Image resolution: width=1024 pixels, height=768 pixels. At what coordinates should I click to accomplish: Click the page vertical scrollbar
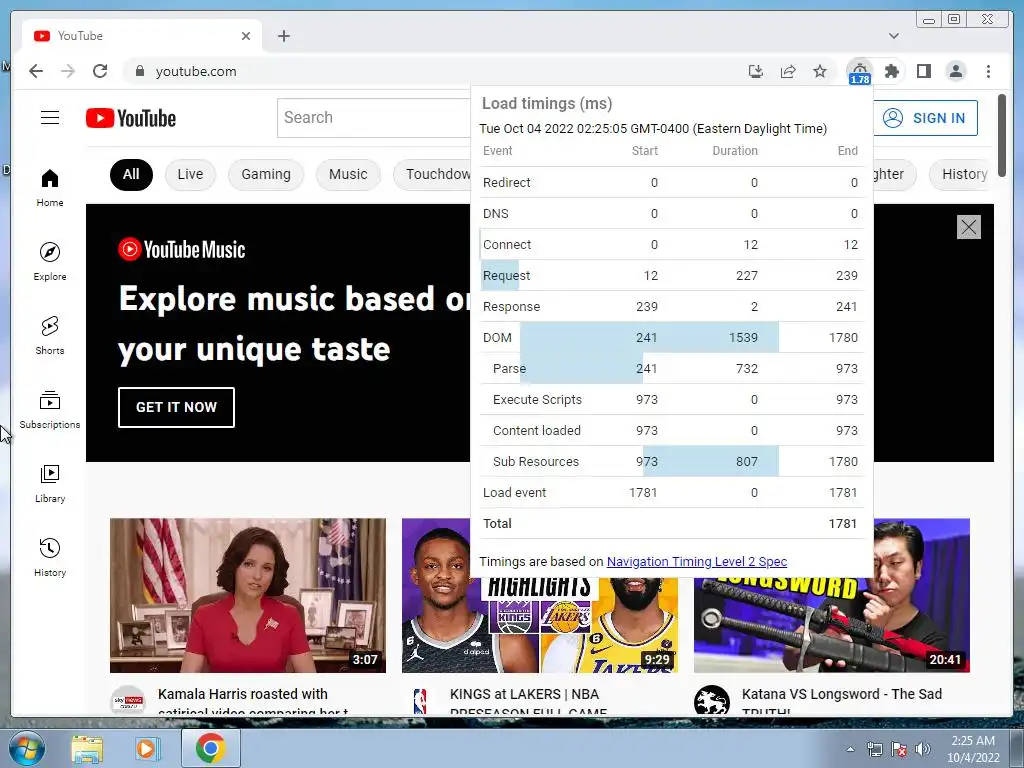[1002, 135]
